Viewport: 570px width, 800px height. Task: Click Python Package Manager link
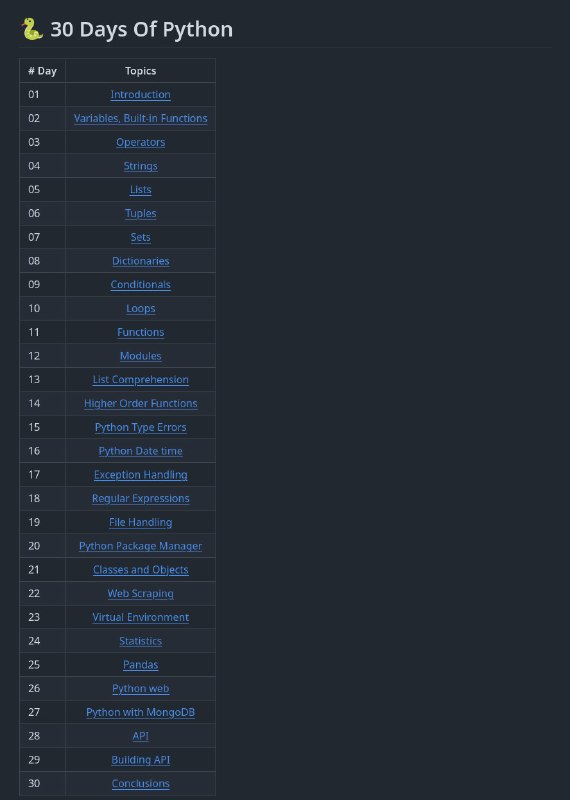[x=140, y=546]
